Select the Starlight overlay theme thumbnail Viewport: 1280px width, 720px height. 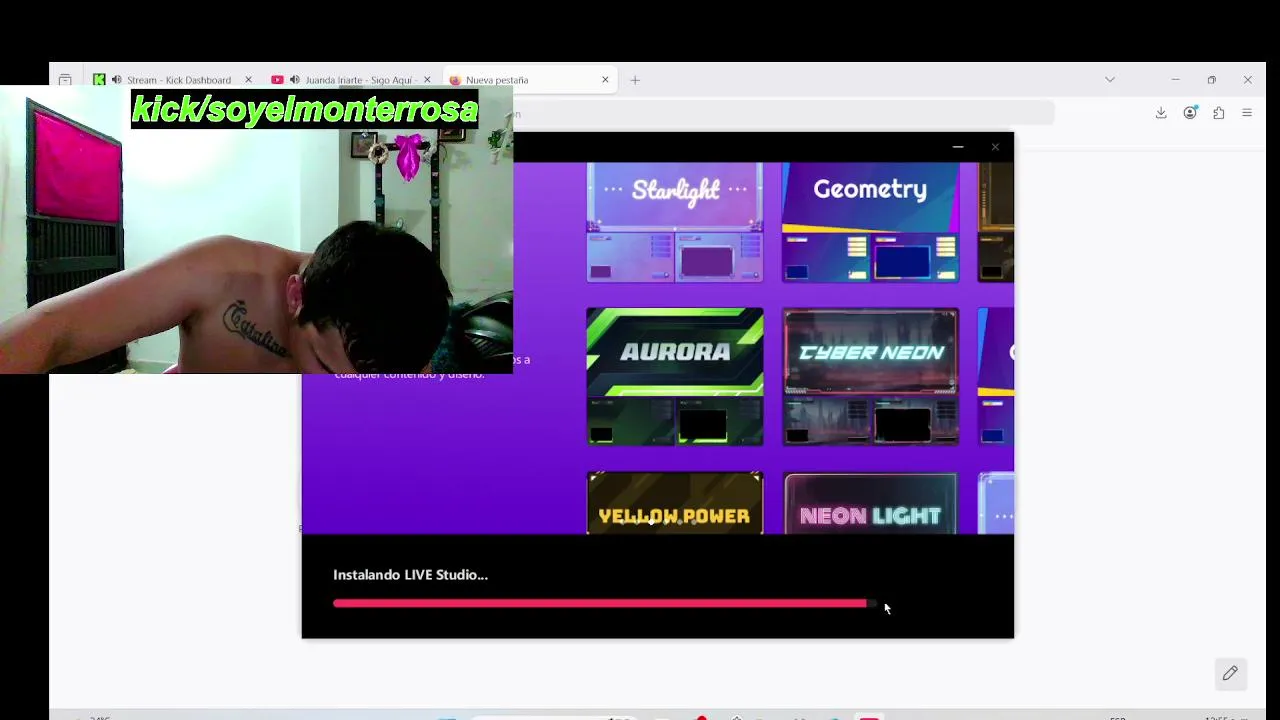click(x=675, y=222)
